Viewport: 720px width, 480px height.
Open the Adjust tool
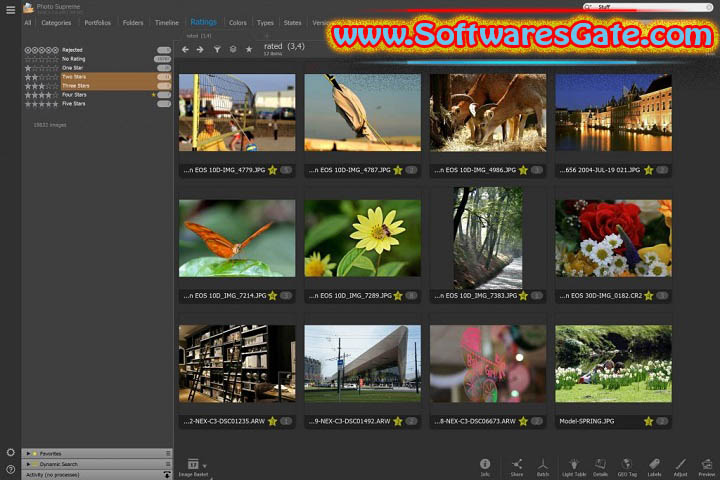(x=681, y=467)
